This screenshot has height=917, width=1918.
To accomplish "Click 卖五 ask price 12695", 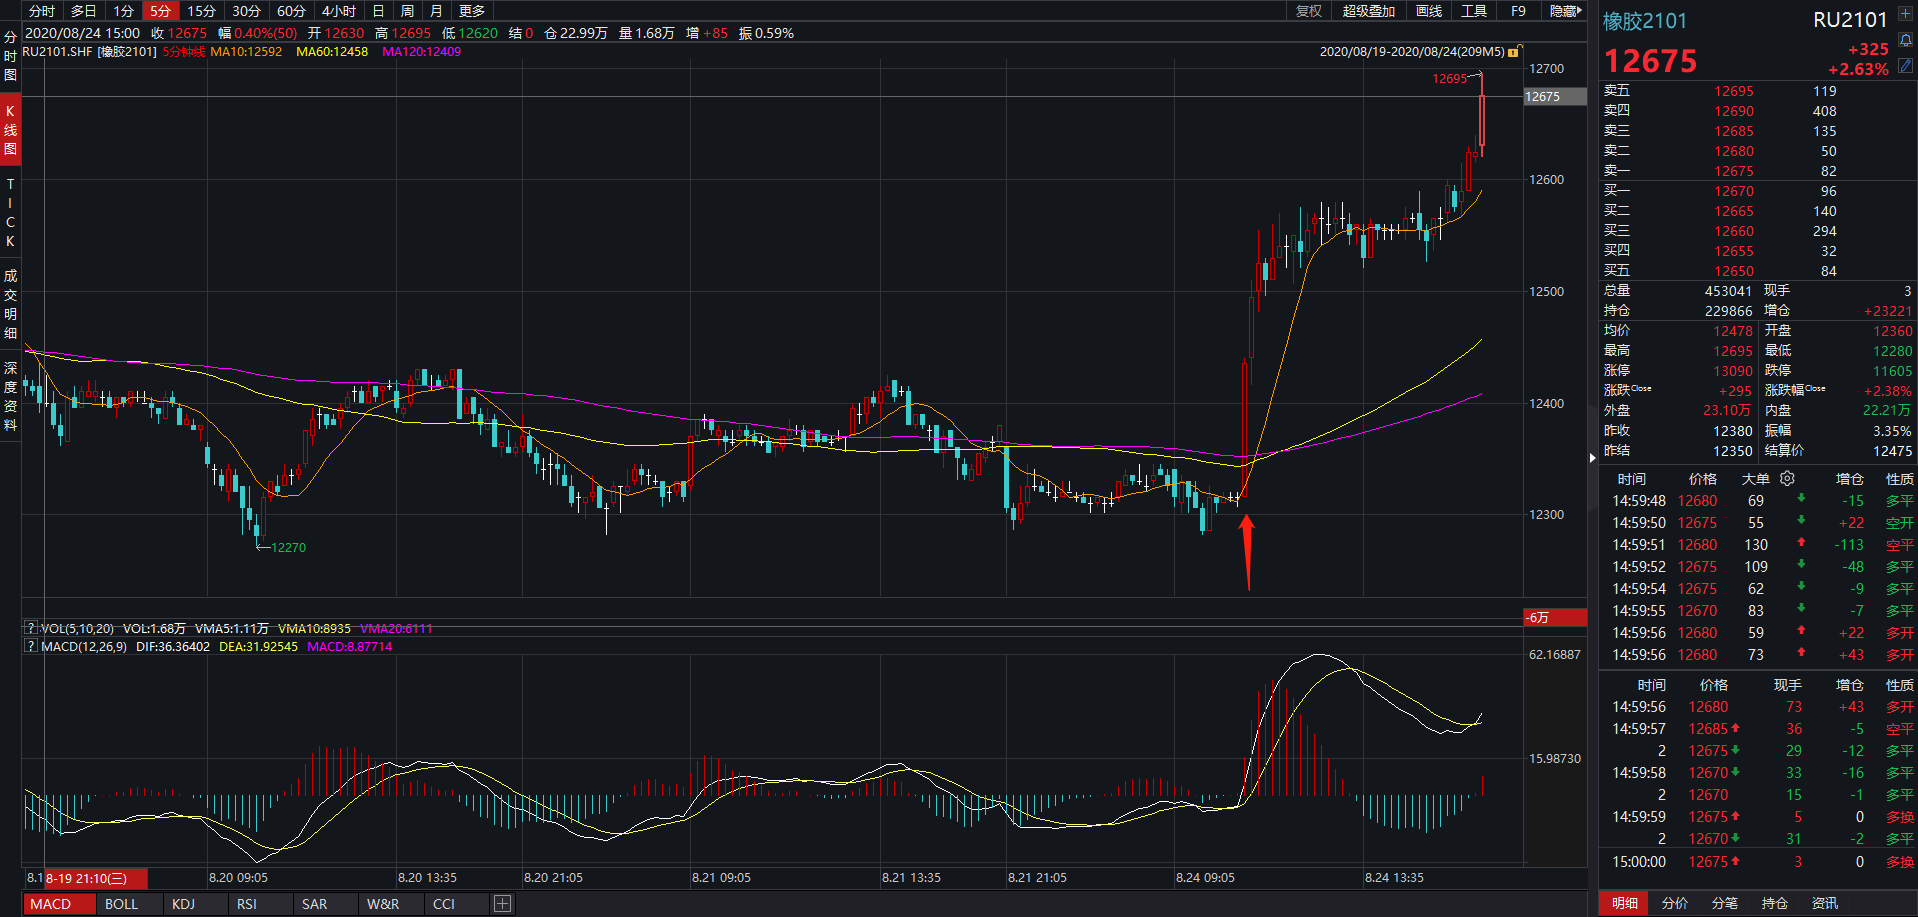I will (x=1734, y=91).
